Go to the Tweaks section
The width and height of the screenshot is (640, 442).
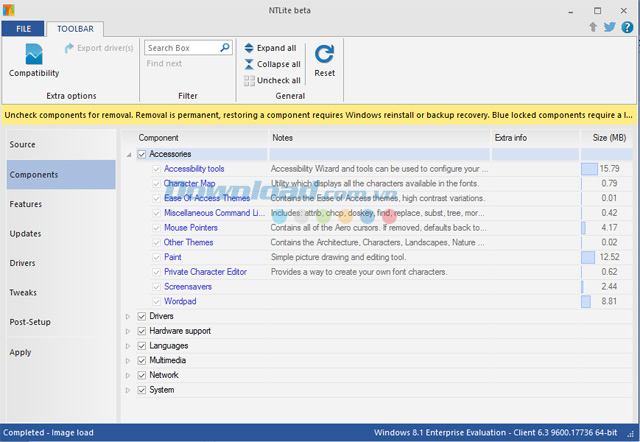[23, 293]
